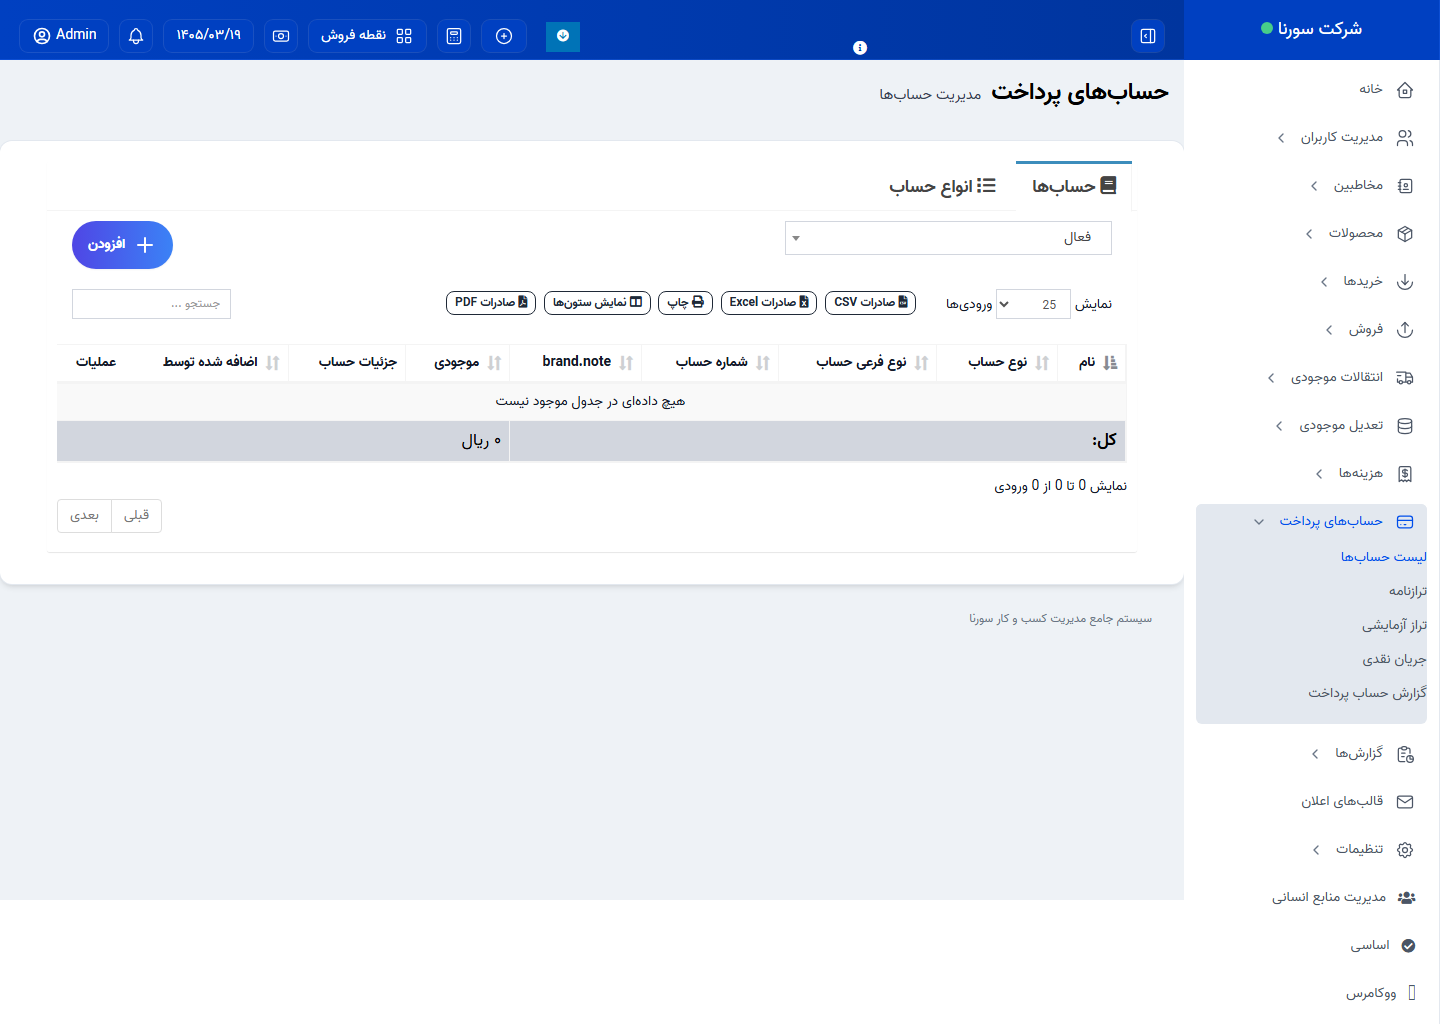Expand خریدها submenu chevron

(x=1324, y=282)
